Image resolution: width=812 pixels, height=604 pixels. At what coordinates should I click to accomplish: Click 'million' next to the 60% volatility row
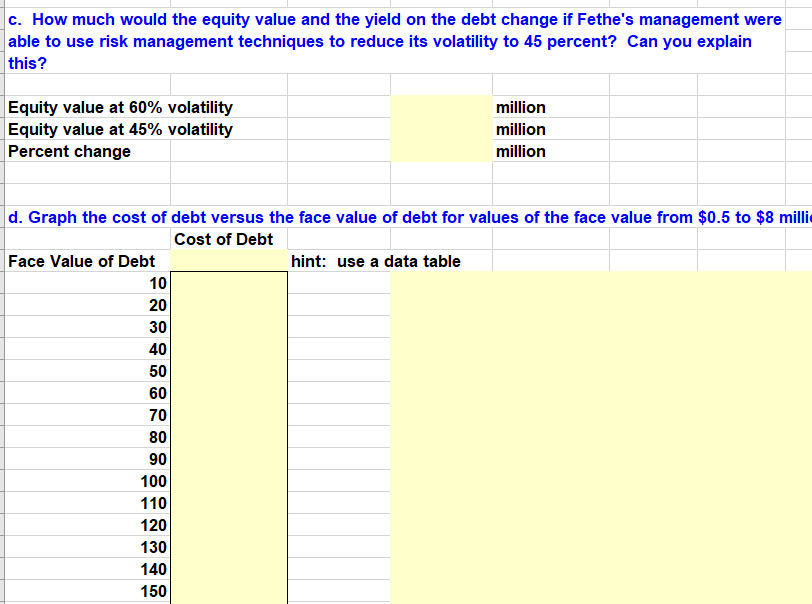(x=520, y=107)
